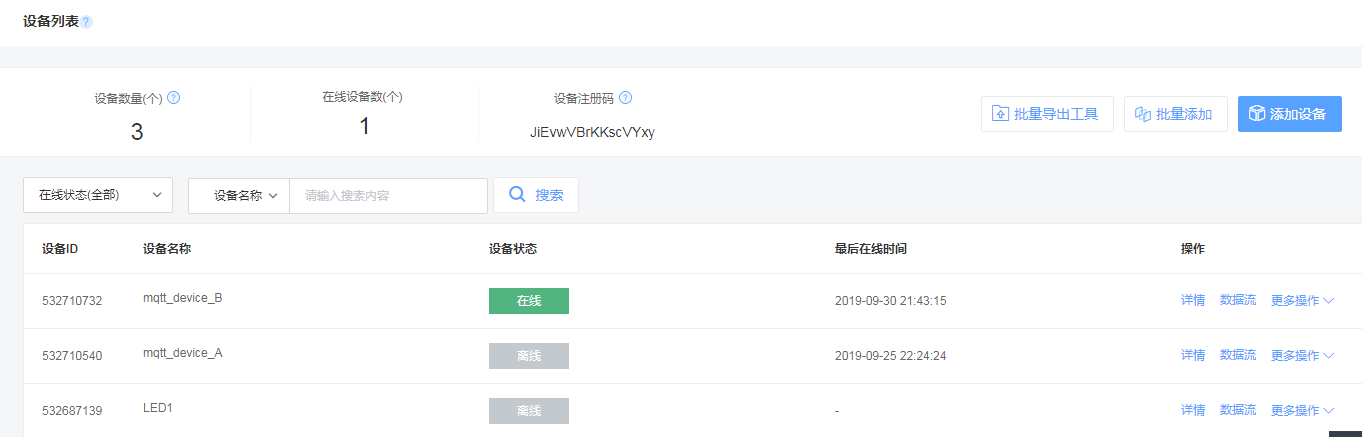1362x437 pixels.
Task: Expand 更多操作 for LED1
Action: [1302, 410]
